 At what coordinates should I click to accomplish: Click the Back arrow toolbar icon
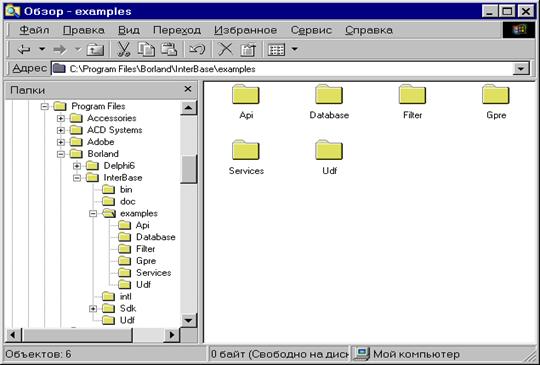(x=24, y=50)
